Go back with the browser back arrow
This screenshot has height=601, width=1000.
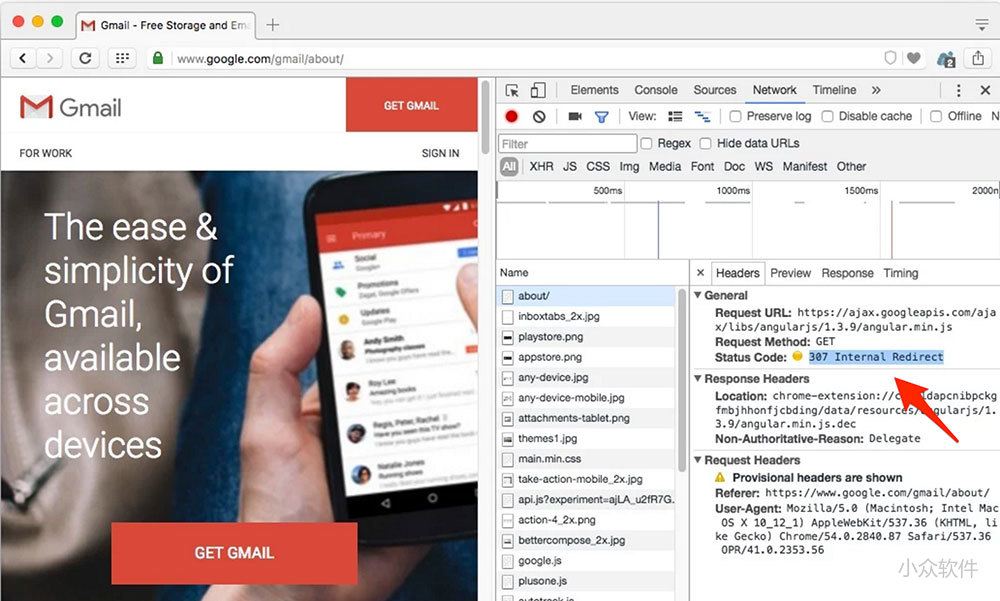(x=23, y=59)
